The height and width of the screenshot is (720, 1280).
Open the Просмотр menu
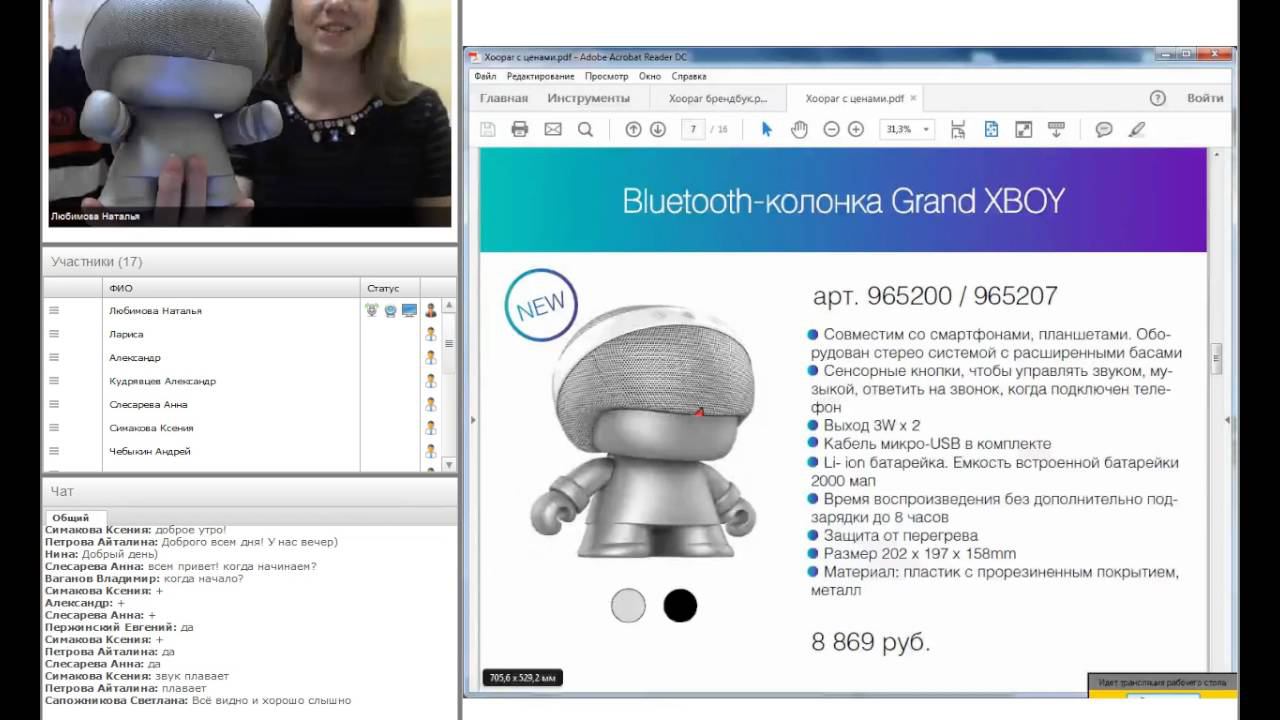(606, 76)
